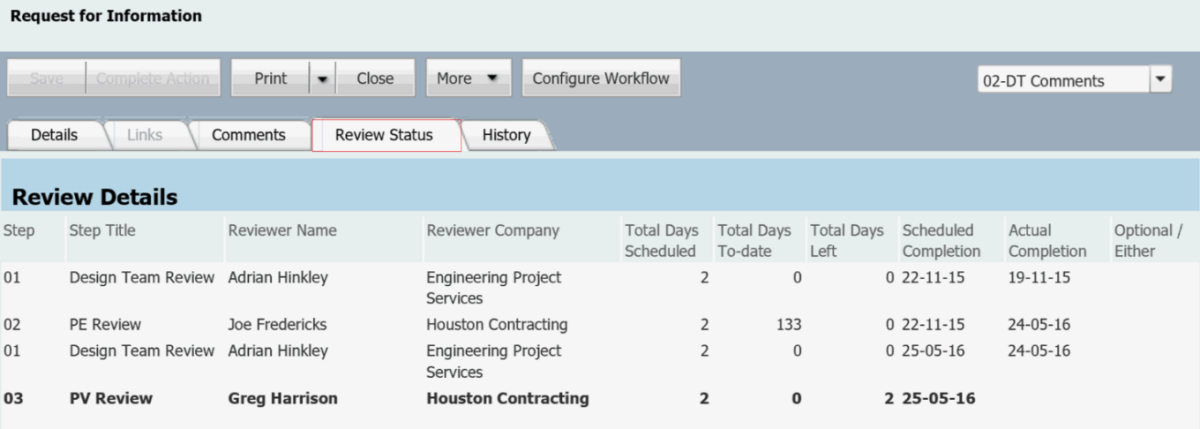Select the Review Status tab
Image resolution: width=1200 pixels, height=429 pixels.
pyautogui.click(x=384, y=135)
